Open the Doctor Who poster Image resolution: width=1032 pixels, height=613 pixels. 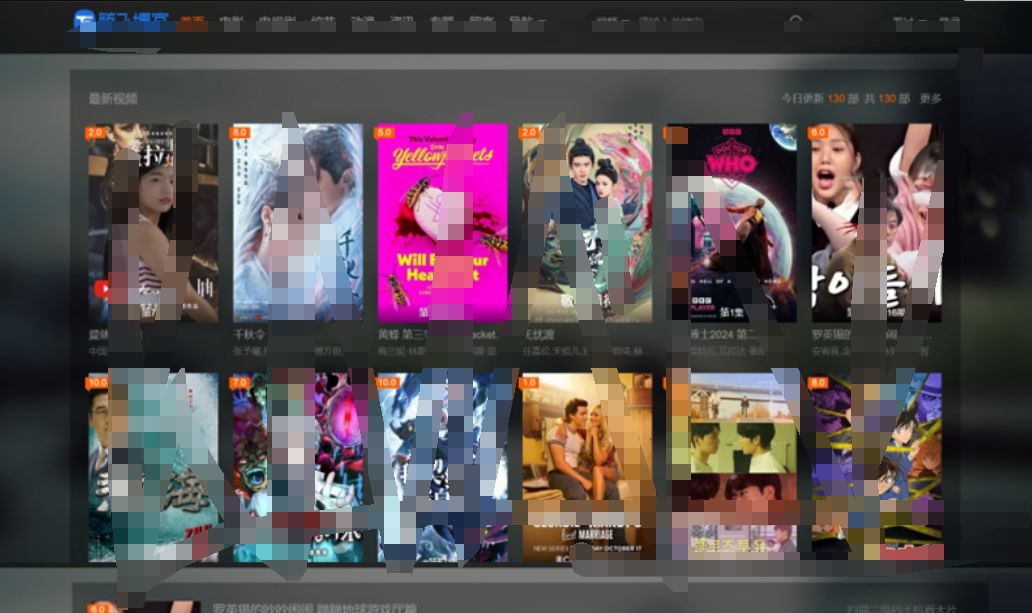tap(731, 222)
